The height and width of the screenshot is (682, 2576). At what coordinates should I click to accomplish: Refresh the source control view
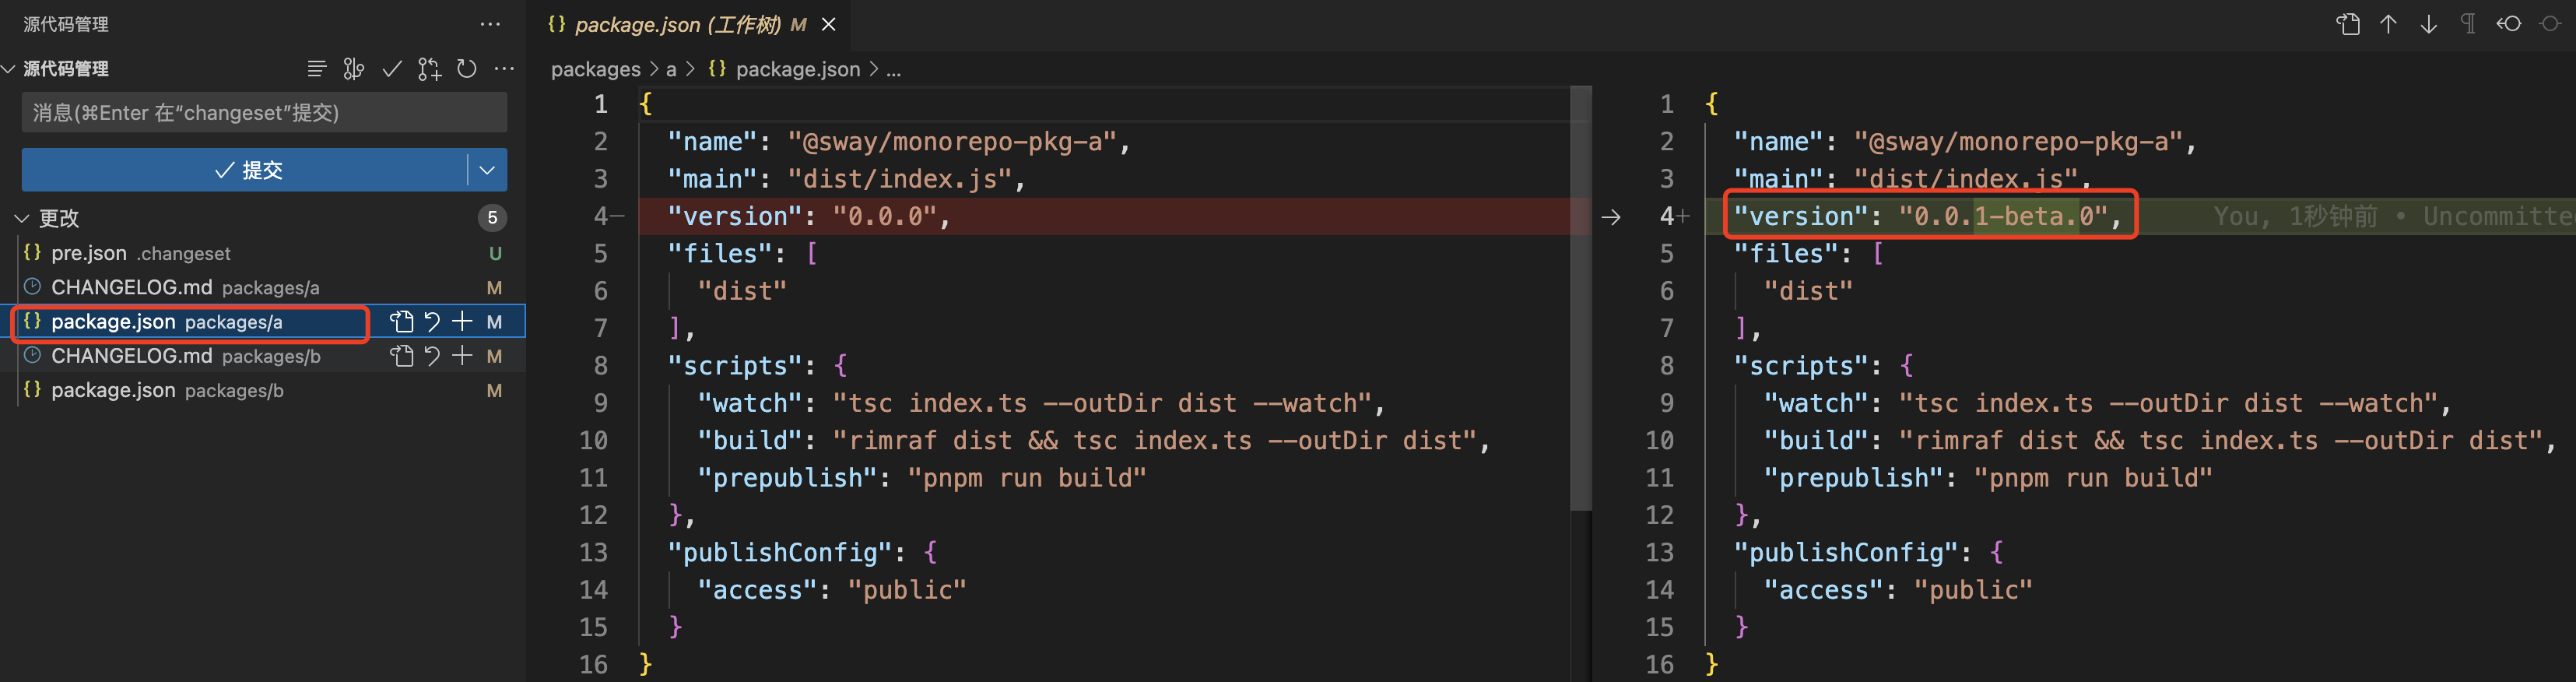coord(466,69)
